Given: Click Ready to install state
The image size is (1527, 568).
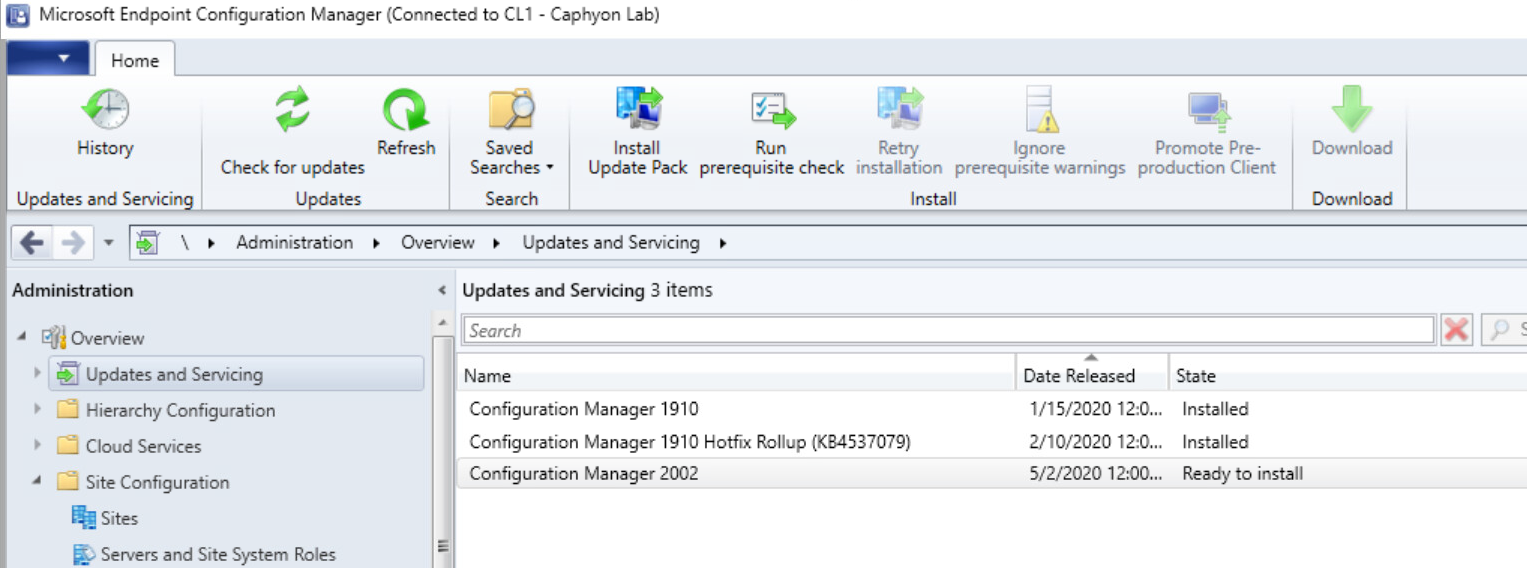Looking at the screenshot, I should click(1242, 474).
